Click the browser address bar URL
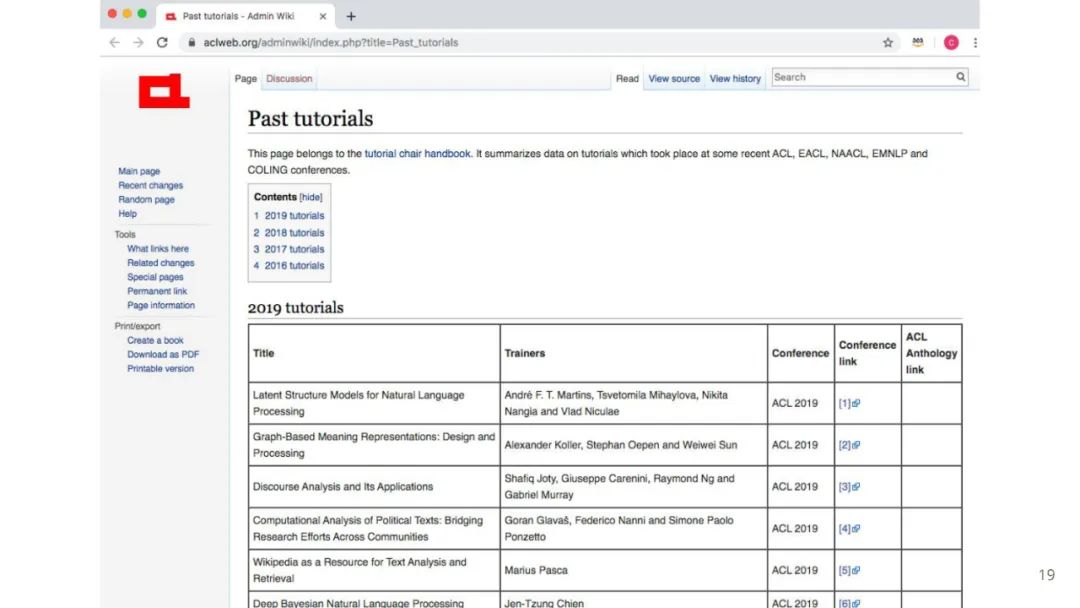1080x608 pixels. point(331,43)
